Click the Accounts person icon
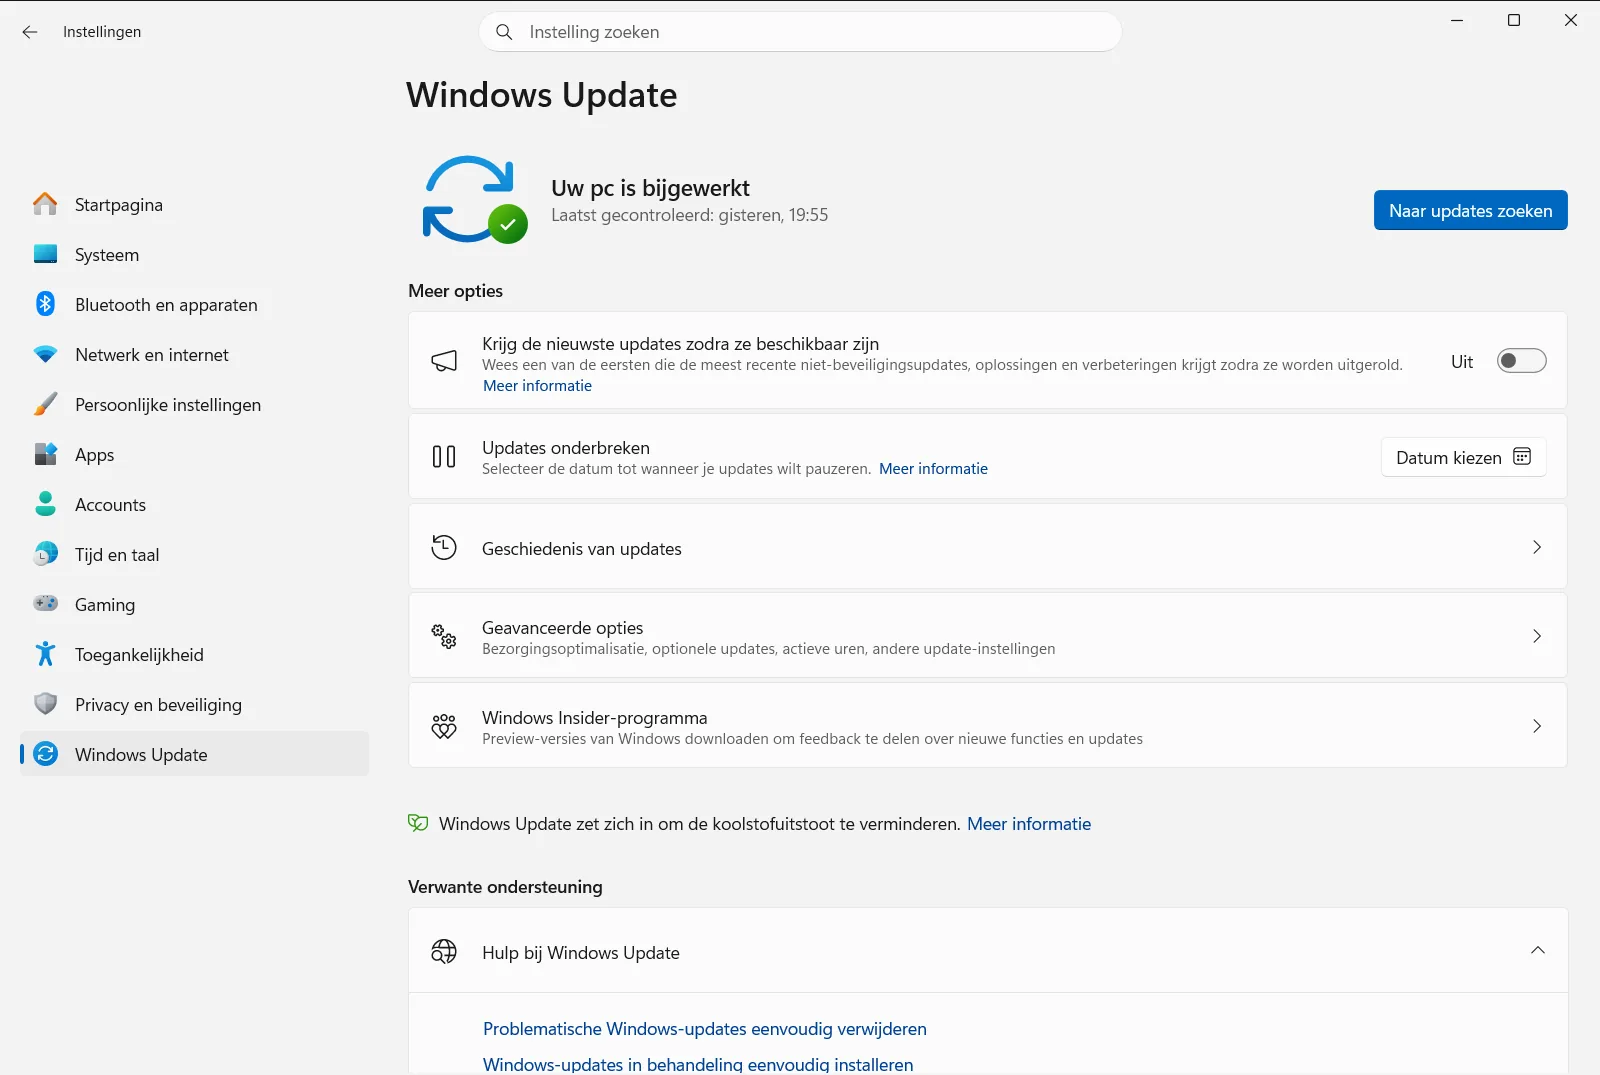 (45, 504)
